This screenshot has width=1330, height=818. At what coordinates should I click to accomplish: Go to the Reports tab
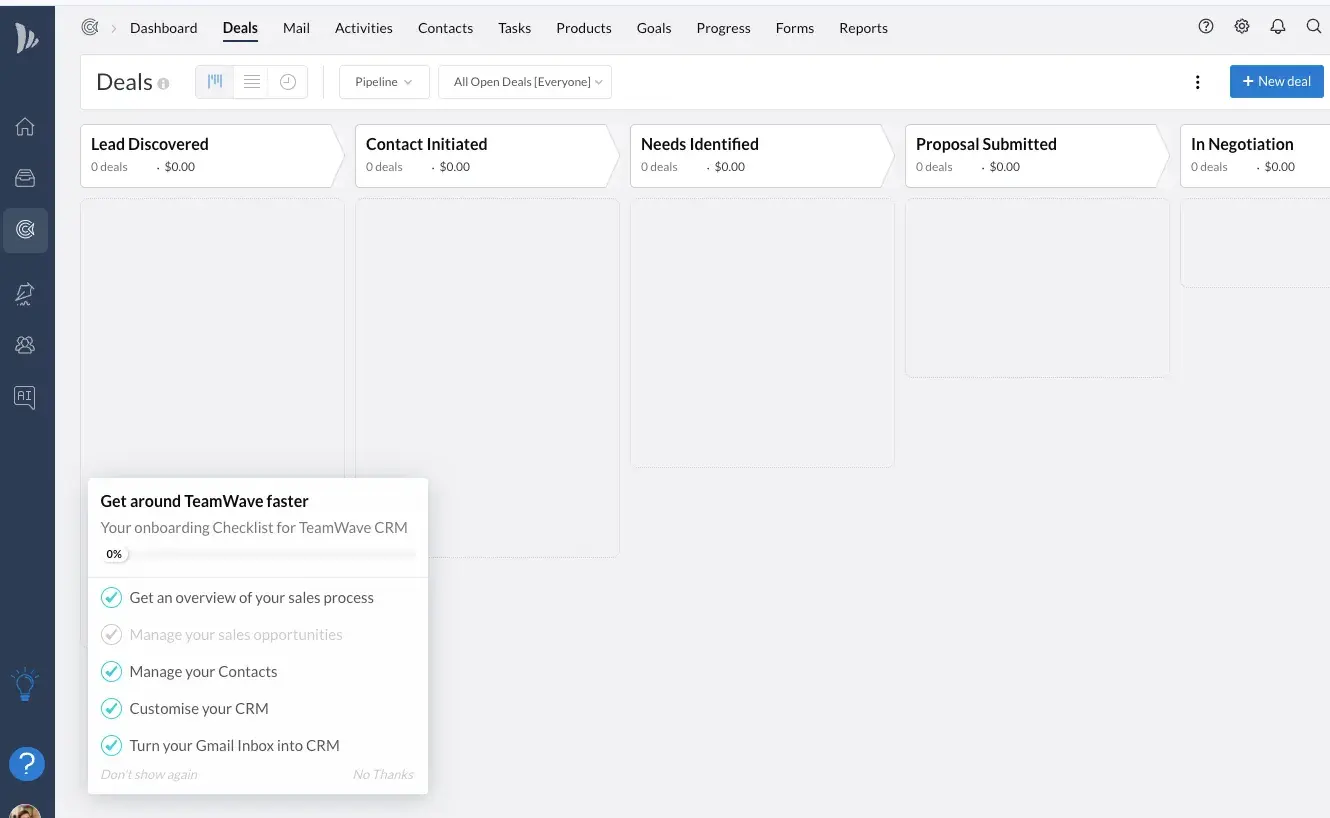click(863, 28)
